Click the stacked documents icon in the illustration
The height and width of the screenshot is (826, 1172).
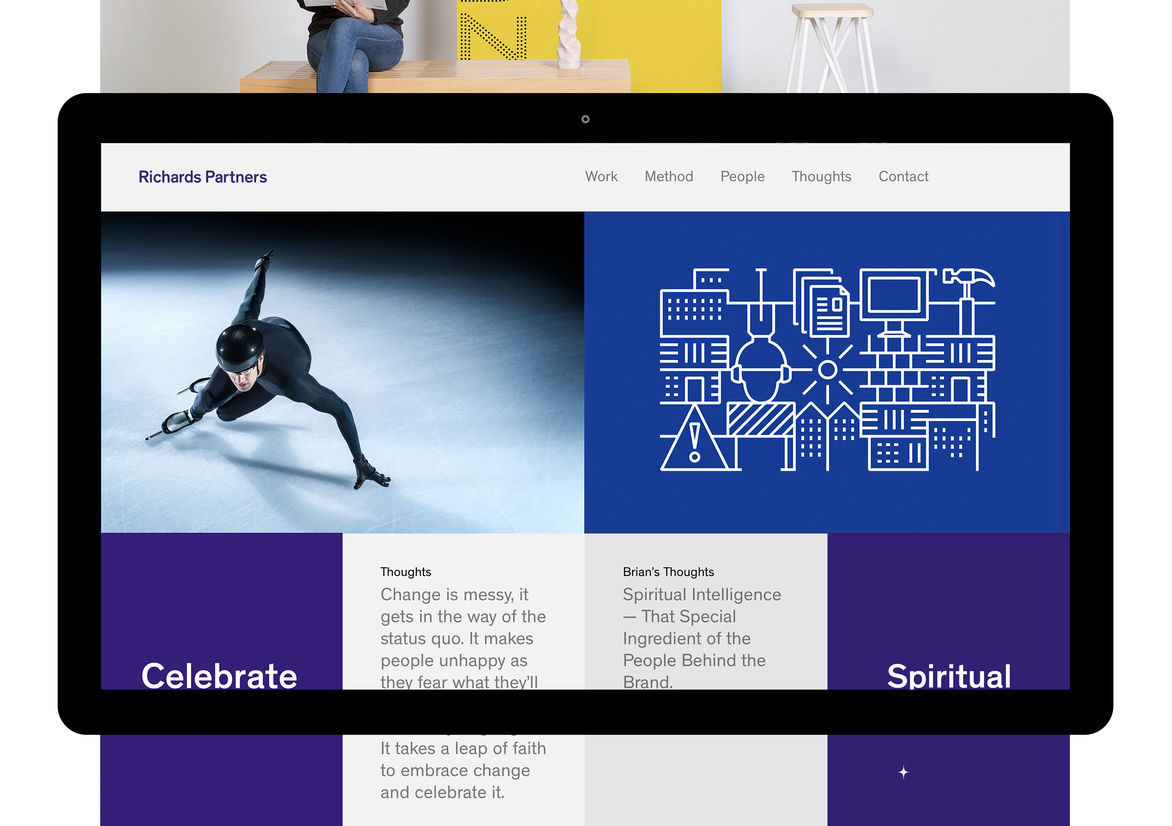click(x=823, y=303)
